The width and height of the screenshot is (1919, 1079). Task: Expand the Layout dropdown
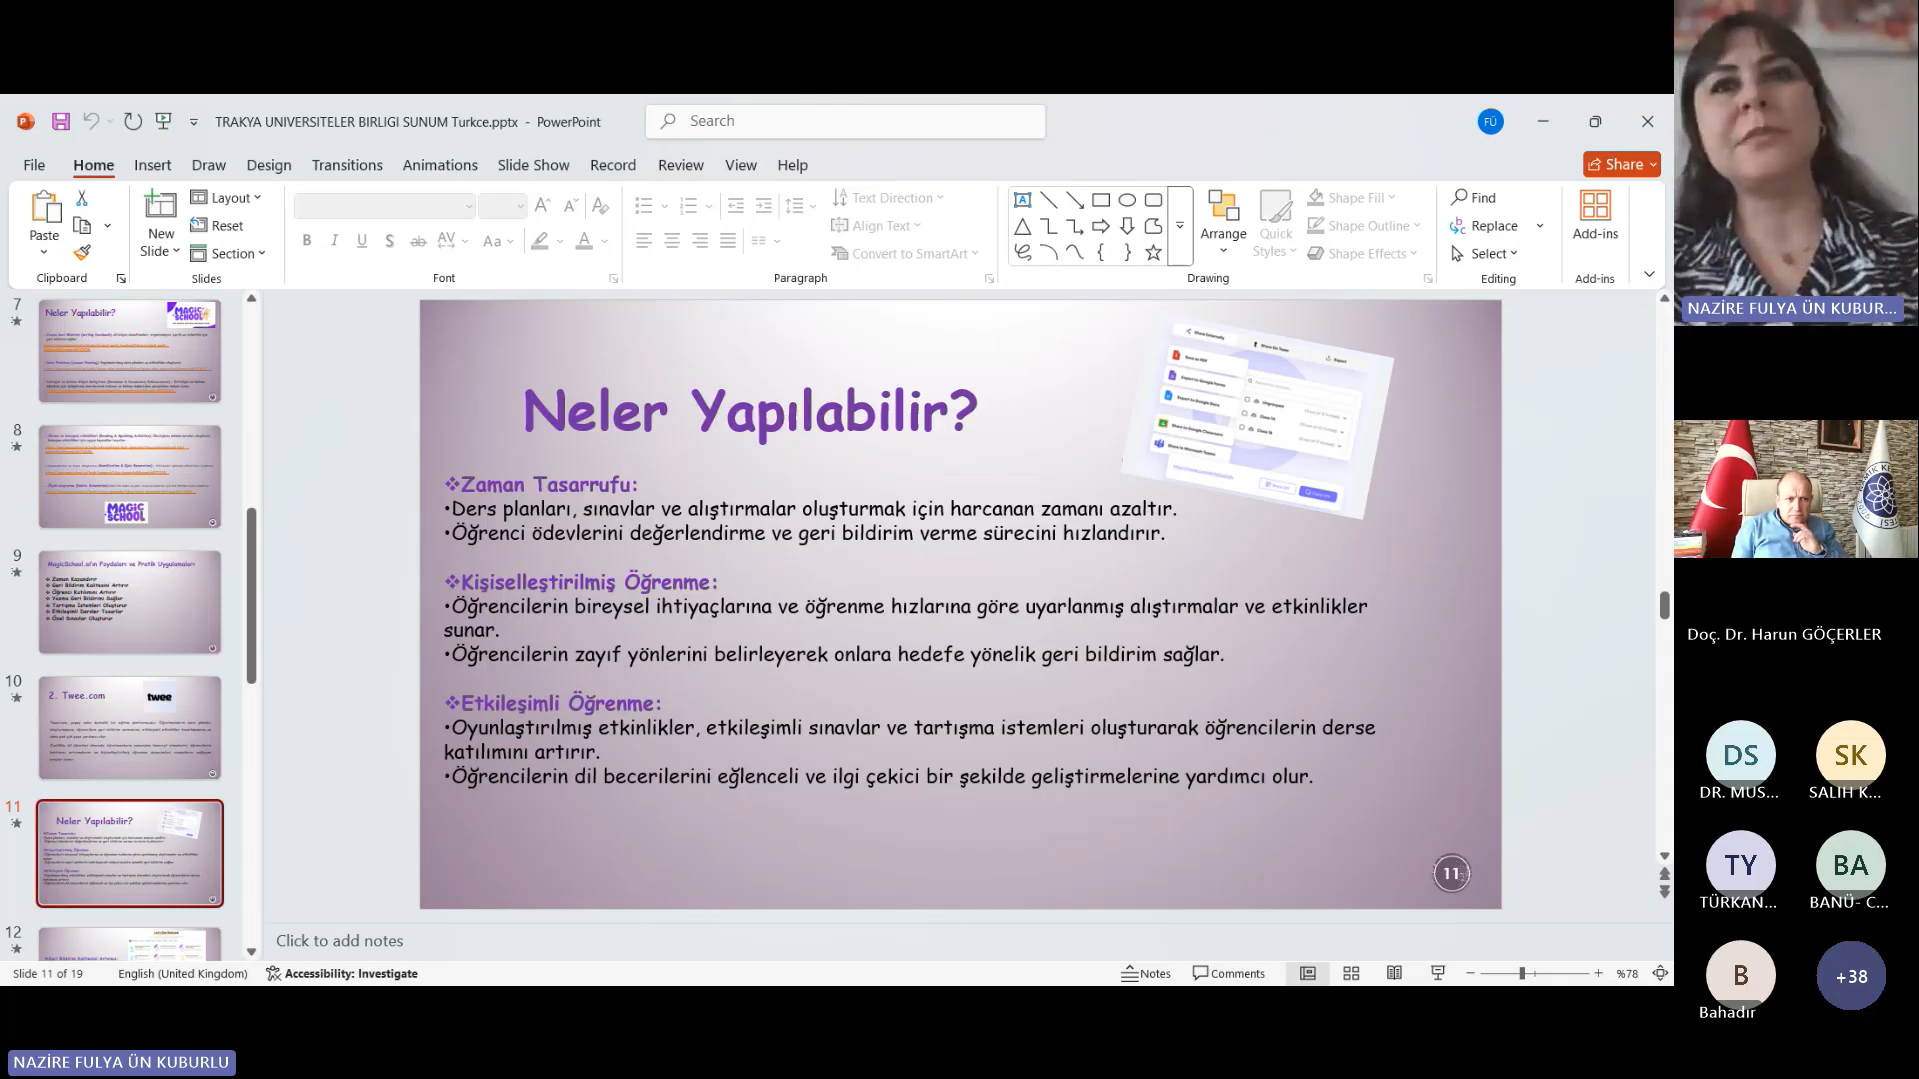227,198
